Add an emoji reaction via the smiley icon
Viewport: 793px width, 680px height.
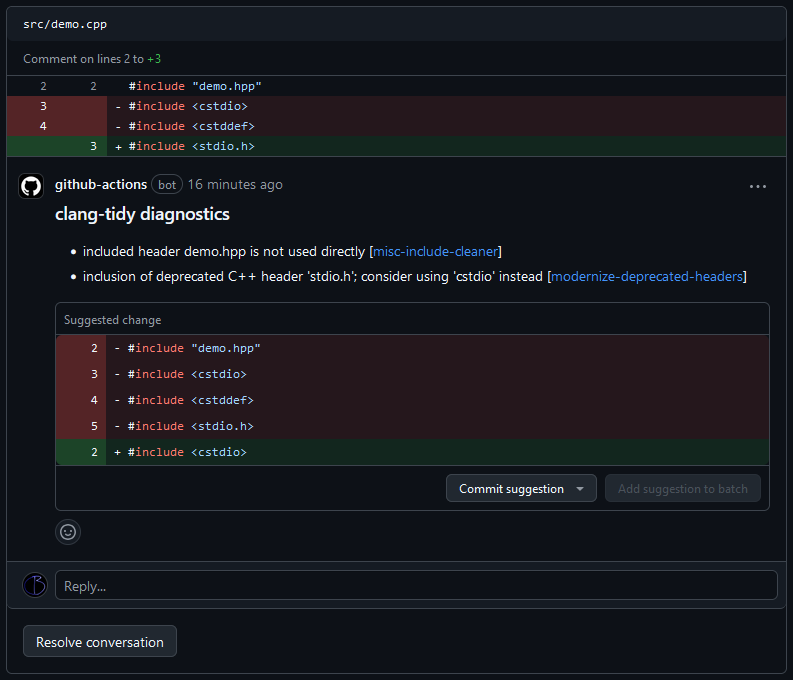point(68,532)
